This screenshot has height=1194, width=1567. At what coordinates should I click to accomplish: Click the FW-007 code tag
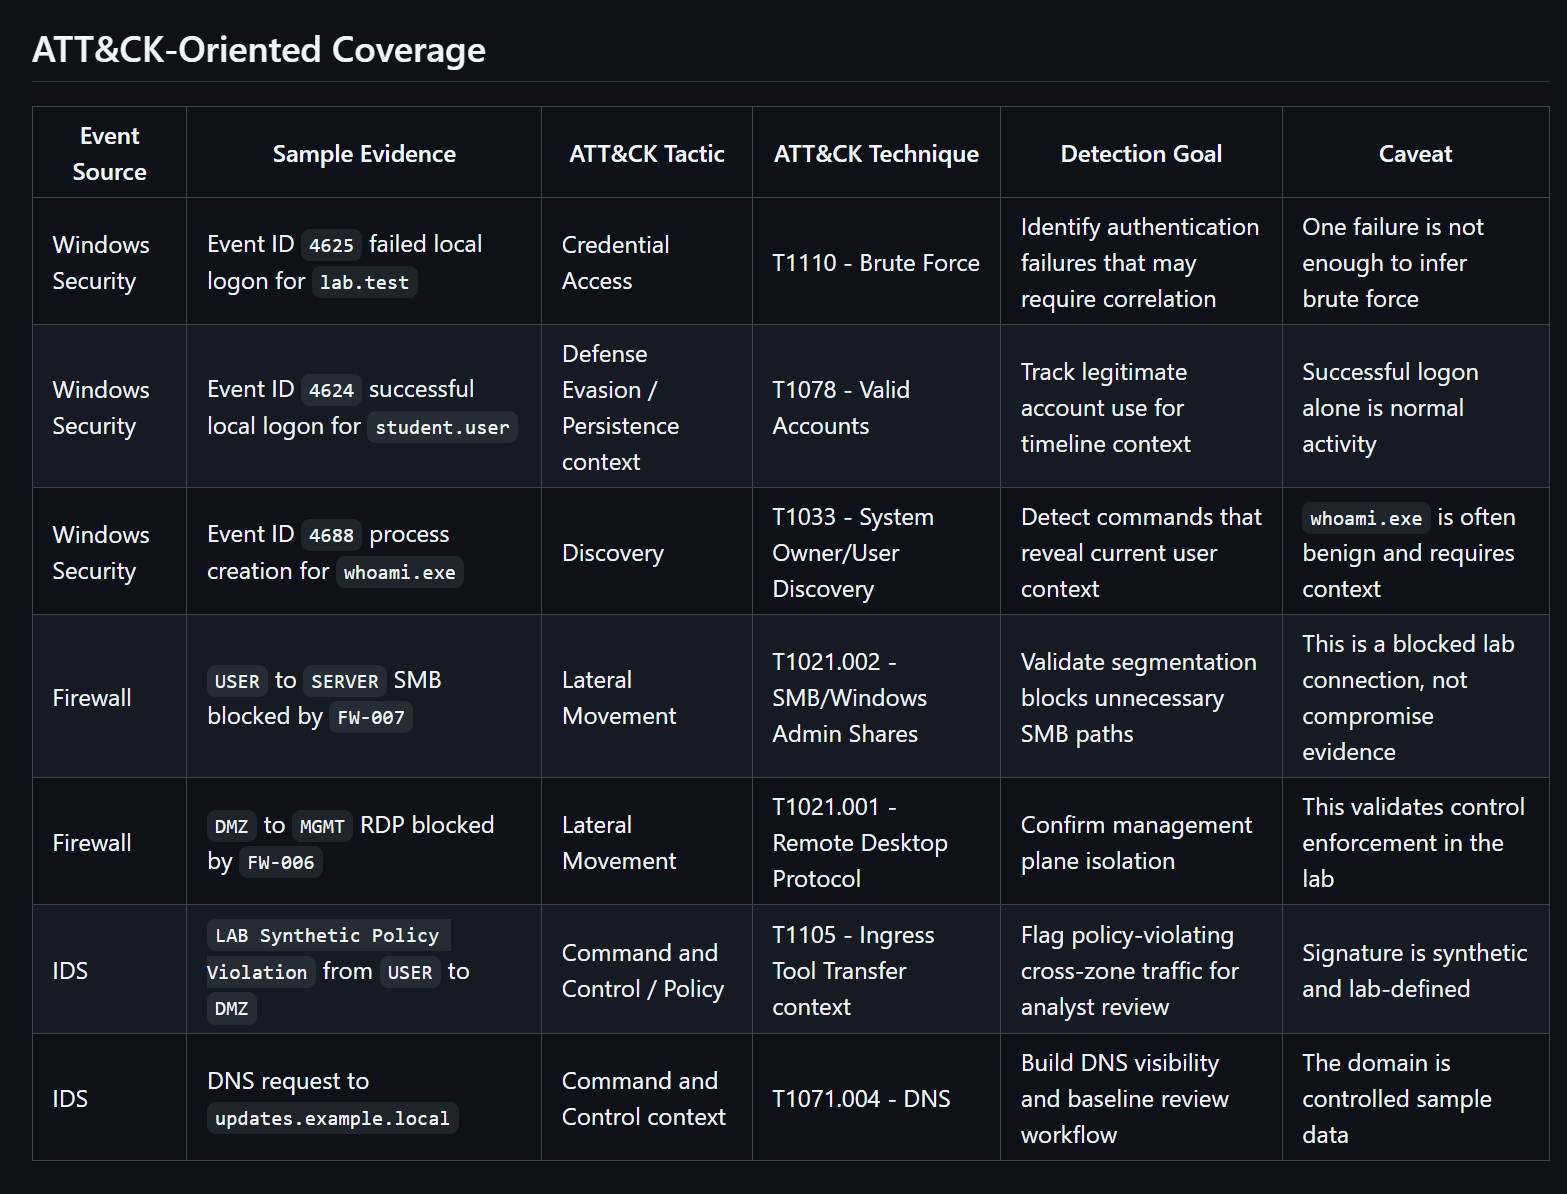[371, 717]
